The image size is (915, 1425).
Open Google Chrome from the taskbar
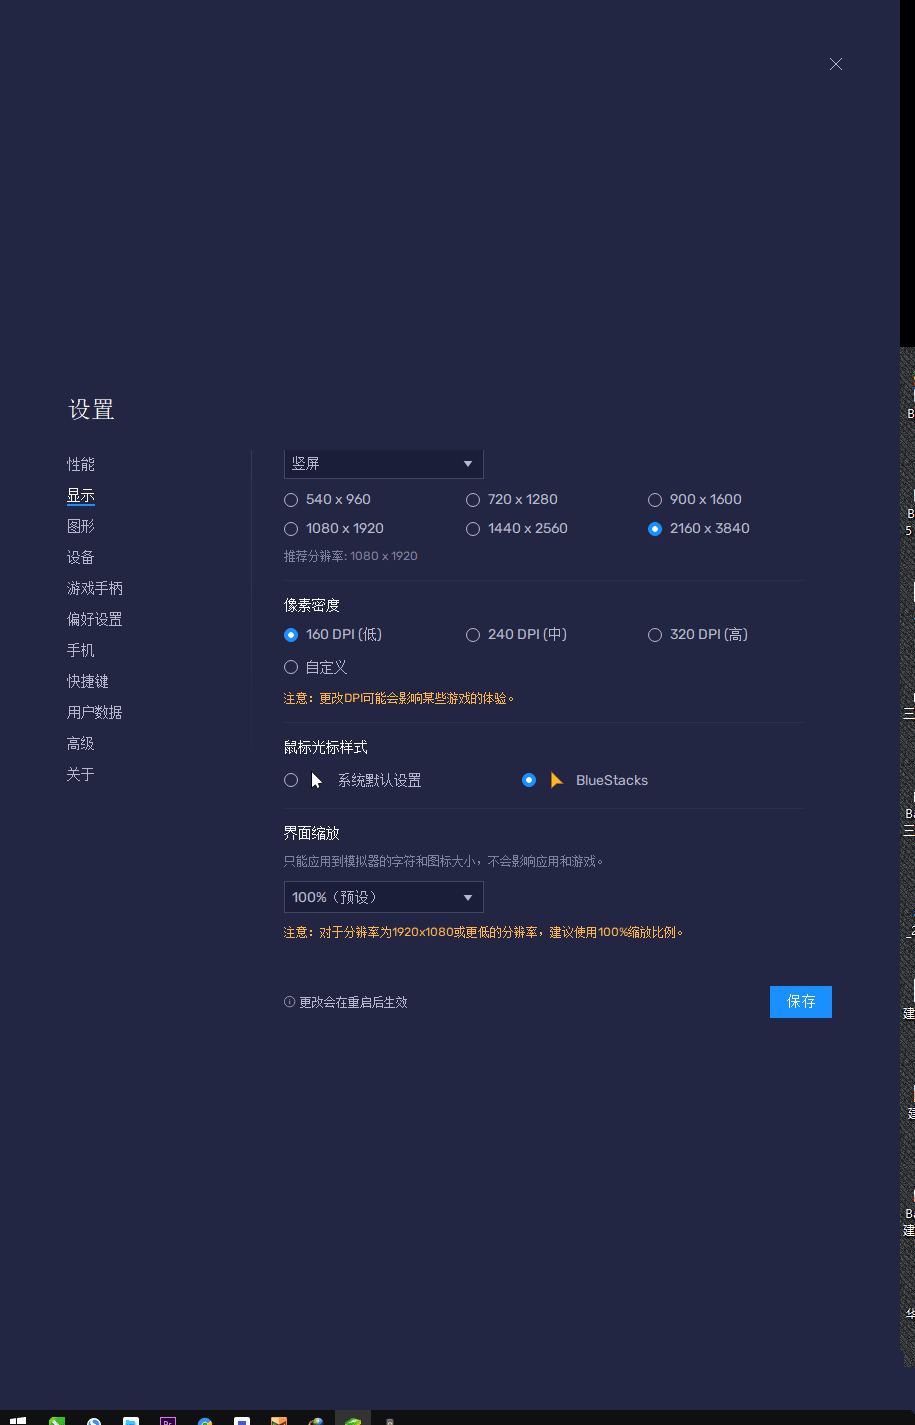tap(205, 1420)
